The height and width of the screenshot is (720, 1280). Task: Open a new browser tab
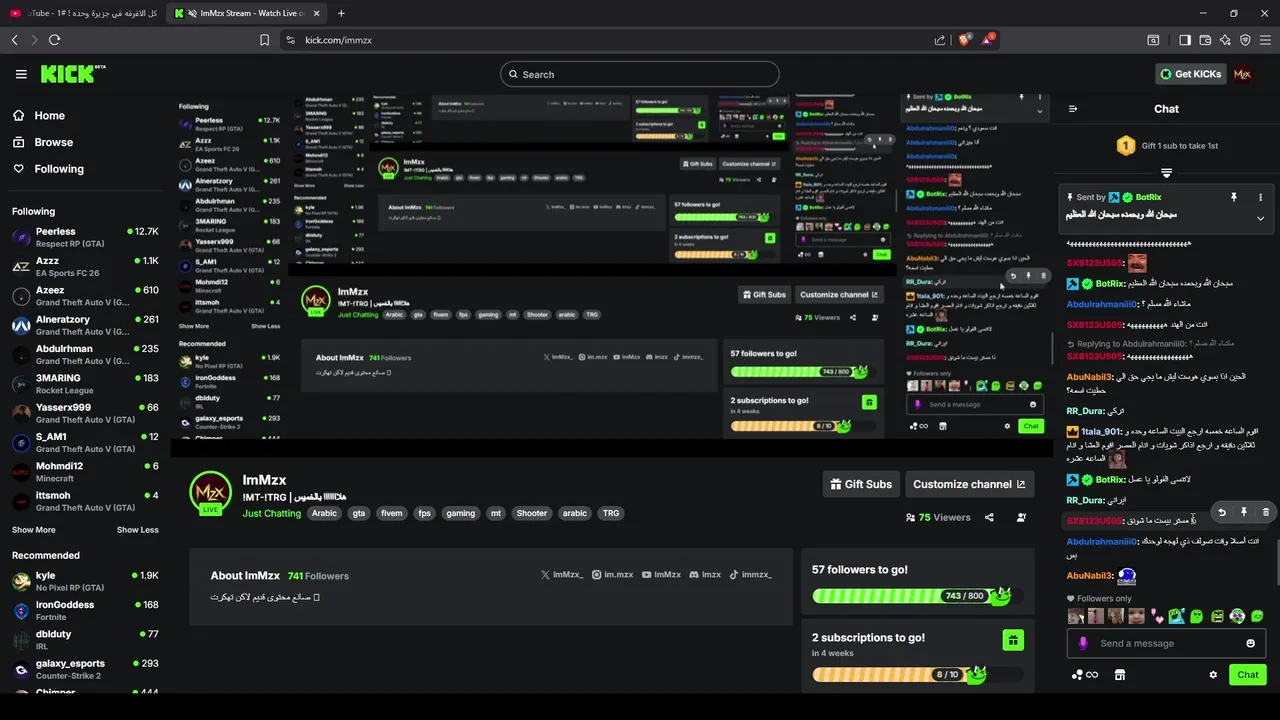pos(341,13)
